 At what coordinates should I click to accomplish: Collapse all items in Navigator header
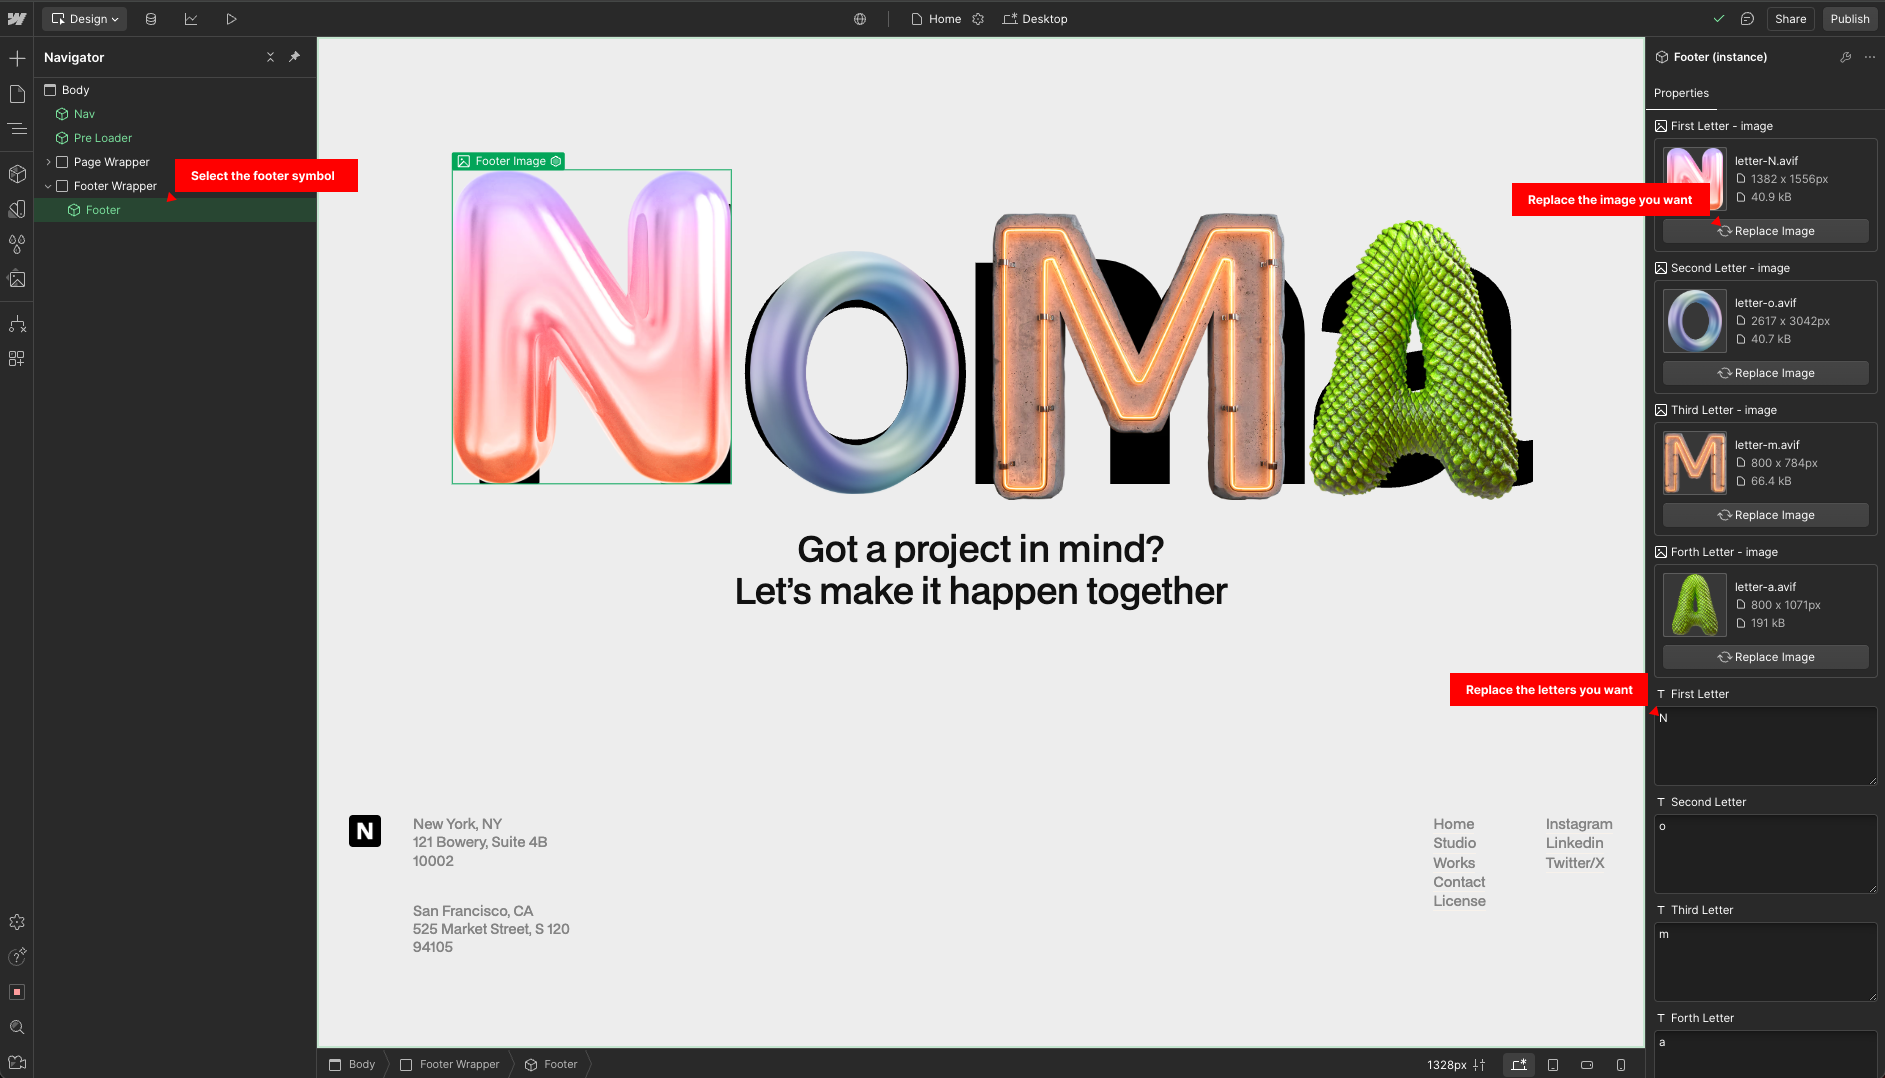coord(270,57)
